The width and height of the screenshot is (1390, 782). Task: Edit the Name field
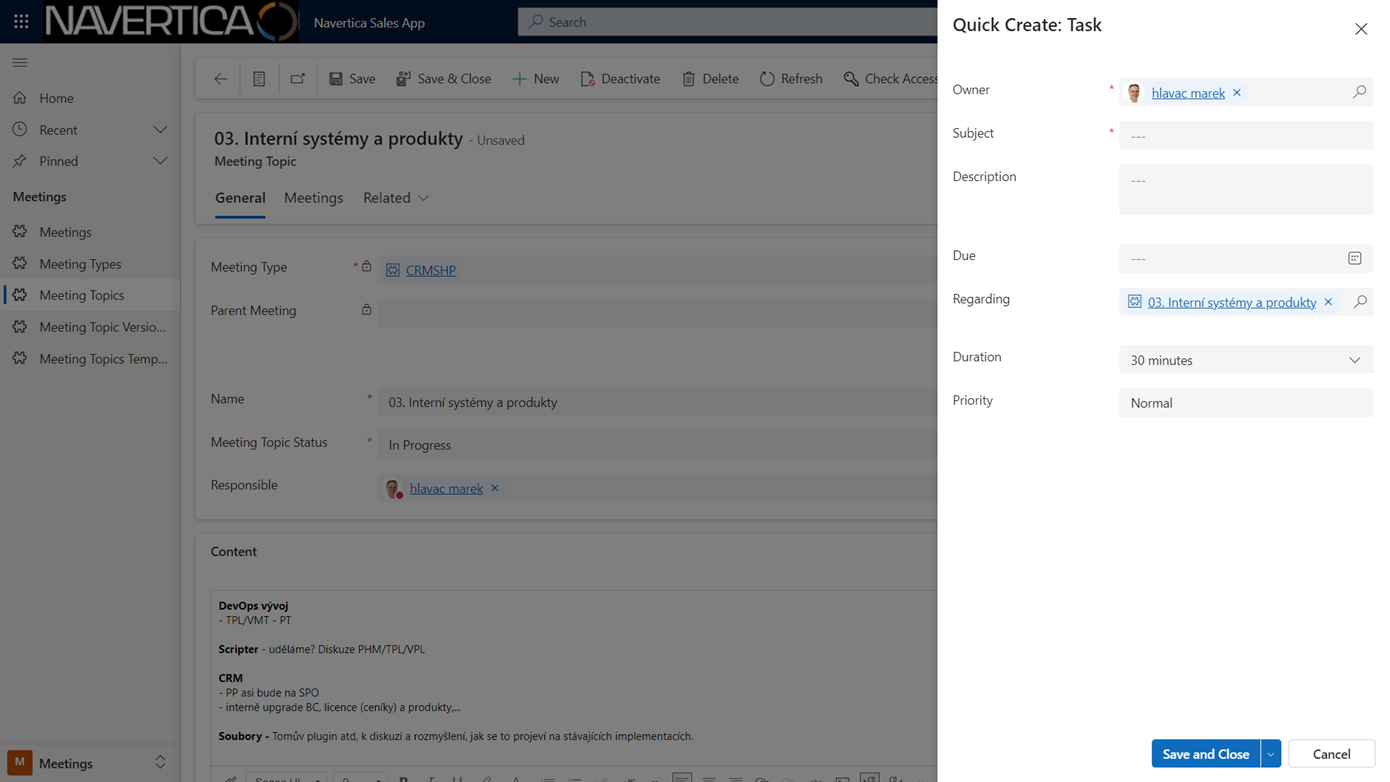[657, 402]
